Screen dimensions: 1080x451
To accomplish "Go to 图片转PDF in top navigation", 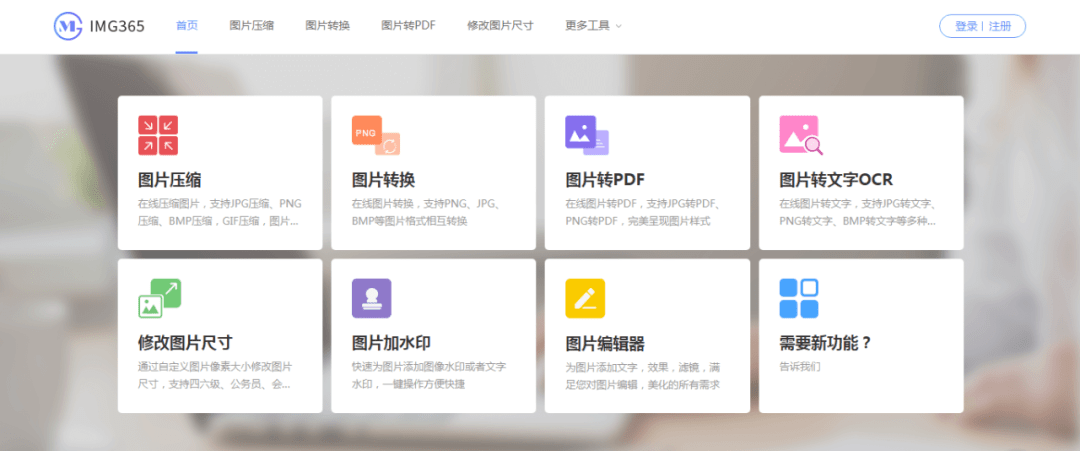I will tap(408, 26).
